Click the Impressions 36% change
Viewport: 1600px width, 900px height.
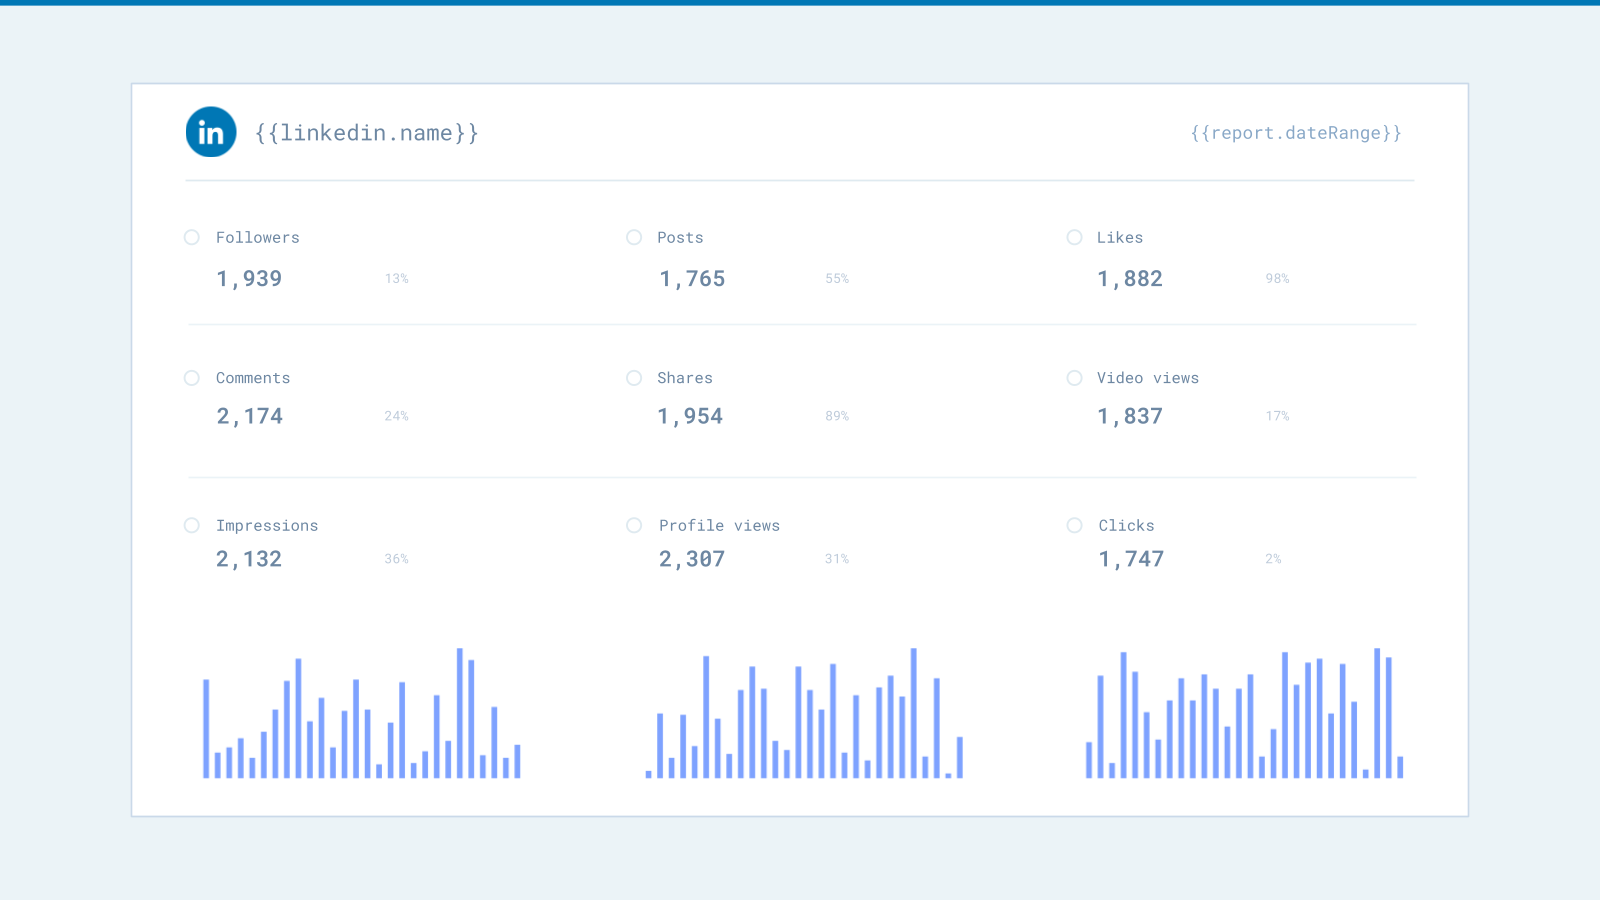(397, 559)
